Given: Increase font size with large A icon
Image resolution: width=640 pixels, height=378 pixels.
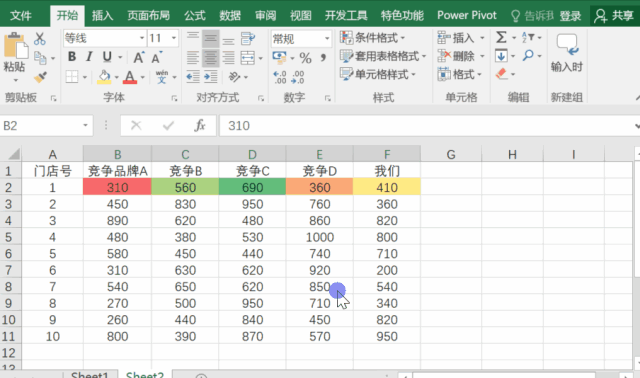Looking at the screenshot, I should [139, 58].
